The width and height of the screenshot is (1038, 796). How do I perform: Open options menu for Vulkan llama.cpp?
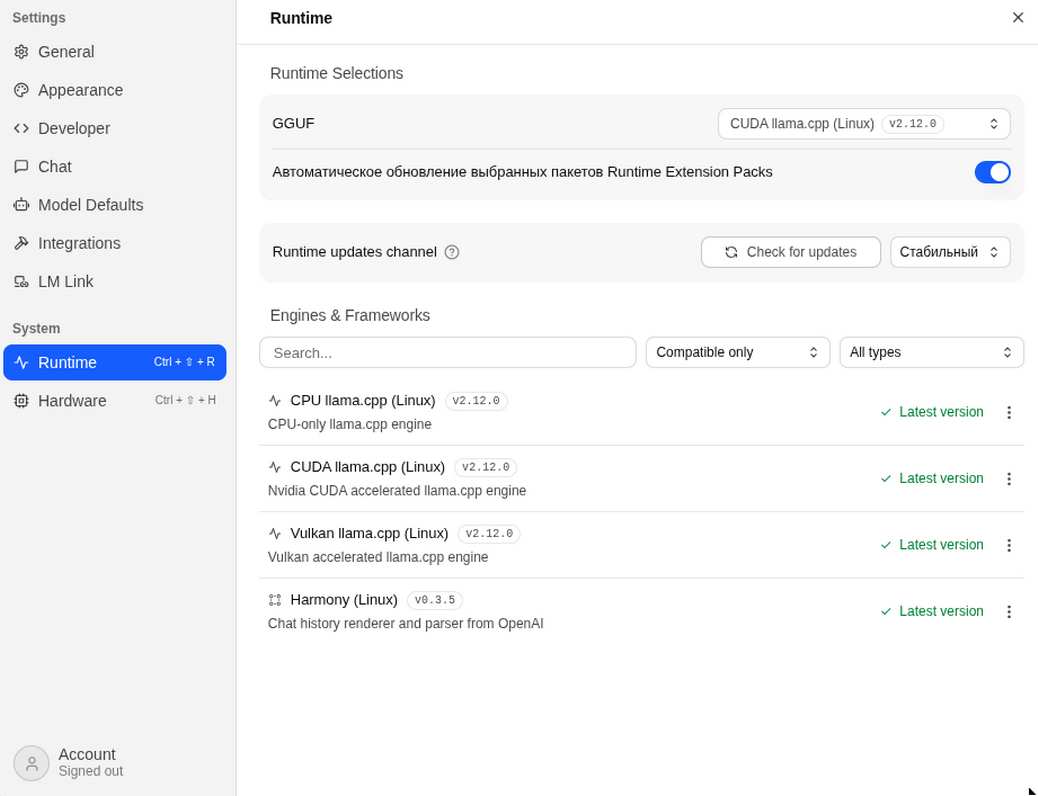click(1009, 545)
